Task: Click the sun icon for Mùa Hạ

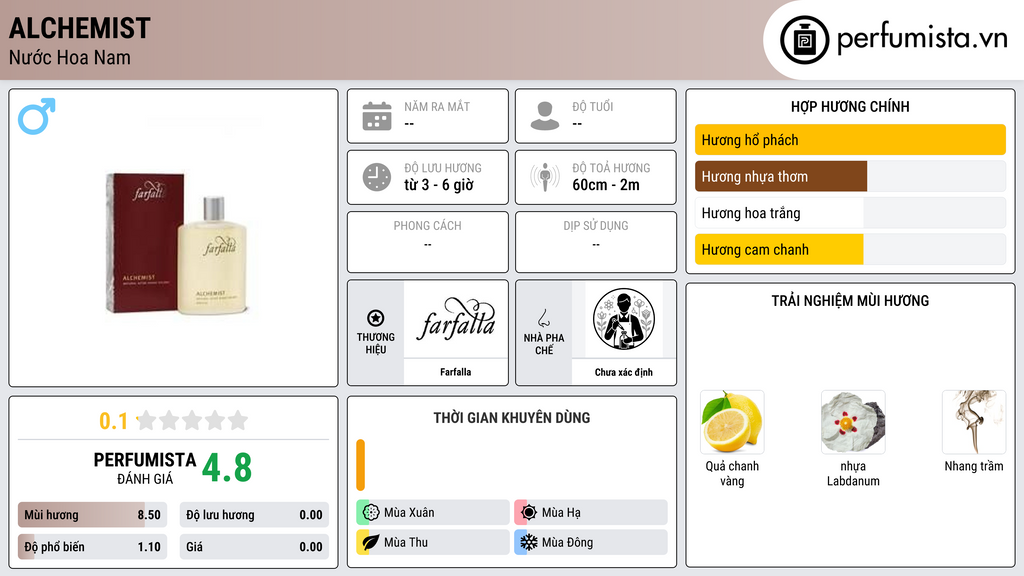Action: coord(529,513)
